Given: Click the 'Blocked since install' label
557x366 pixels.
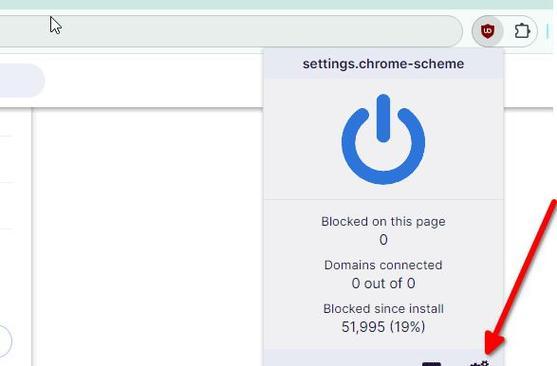Looking at the screenshot, I should point(383,308).
